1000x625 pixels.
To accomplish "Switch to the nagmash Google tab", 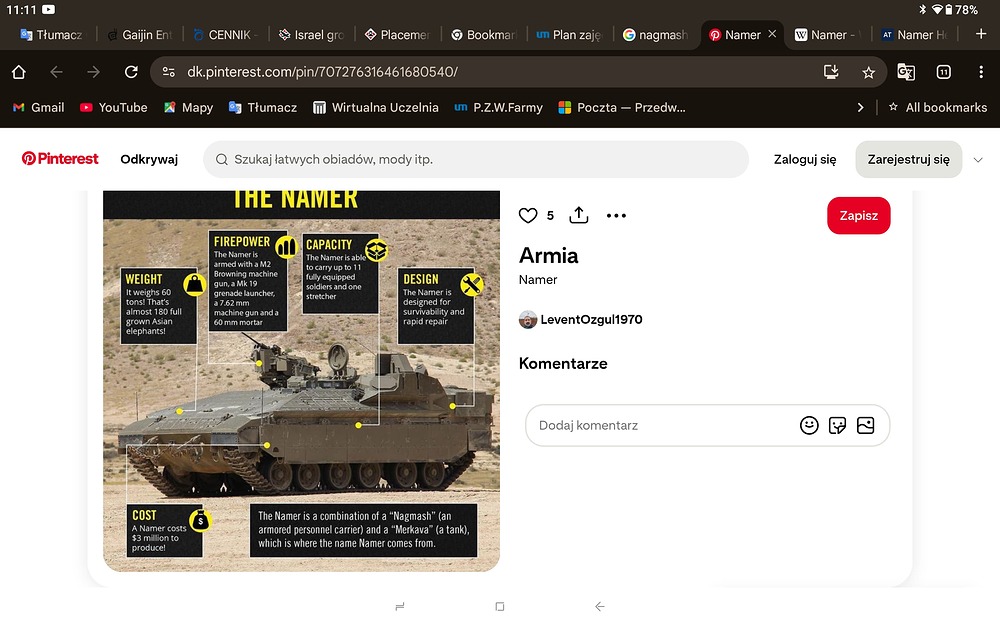I will coord(657,35).
